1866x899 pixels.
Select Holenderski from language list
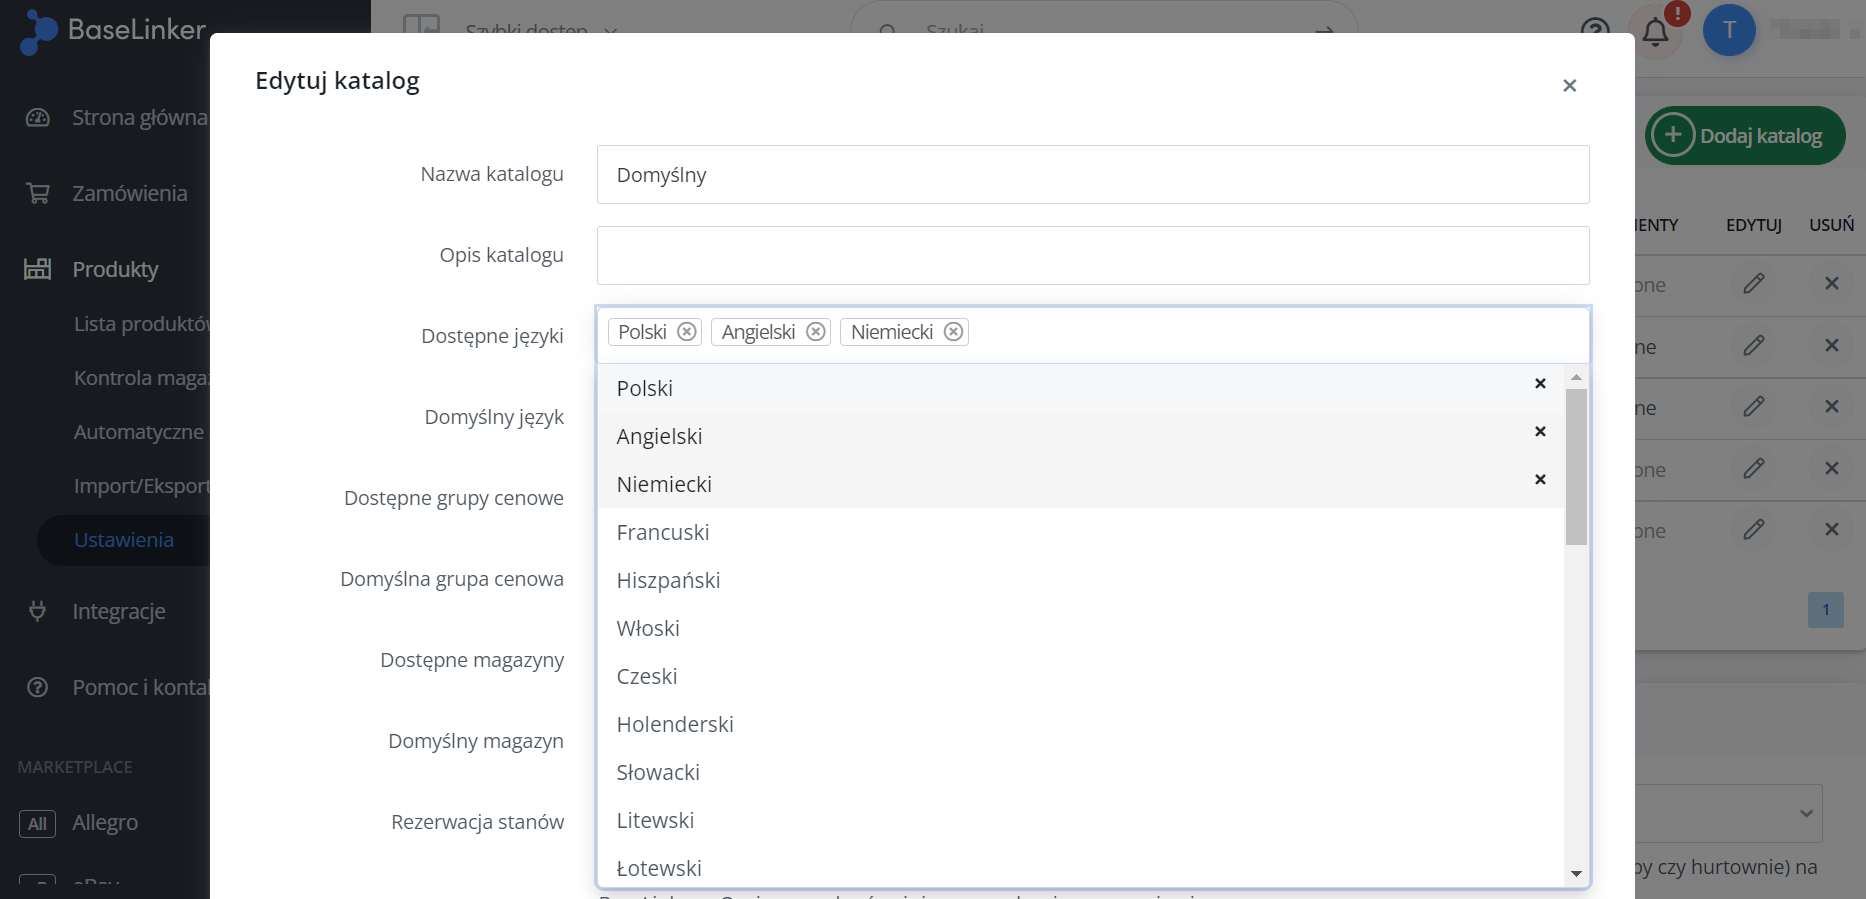click(x=1081, y=724)
